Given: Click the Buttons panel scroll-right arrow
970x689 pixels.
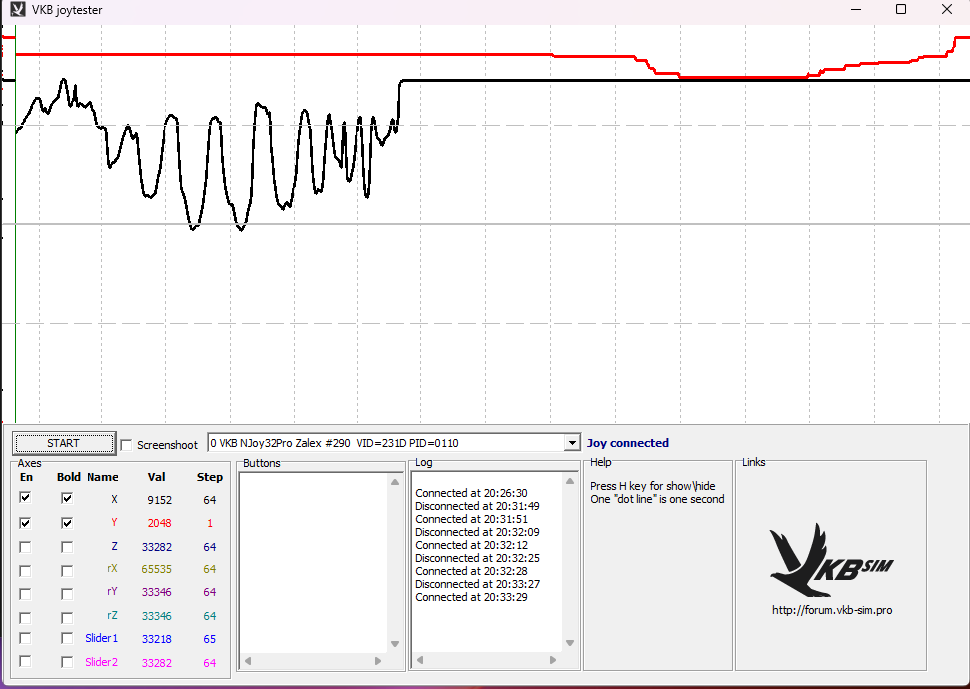Looking at the screenshot, I should pyautogui.click(x=378, y=661).
